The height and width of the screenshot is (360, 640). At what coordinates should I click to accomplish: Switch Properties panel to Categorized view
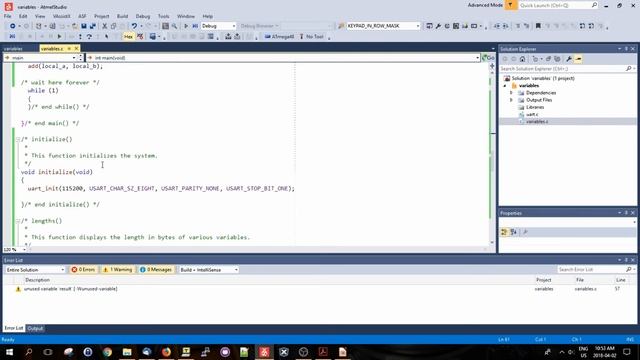504,232
